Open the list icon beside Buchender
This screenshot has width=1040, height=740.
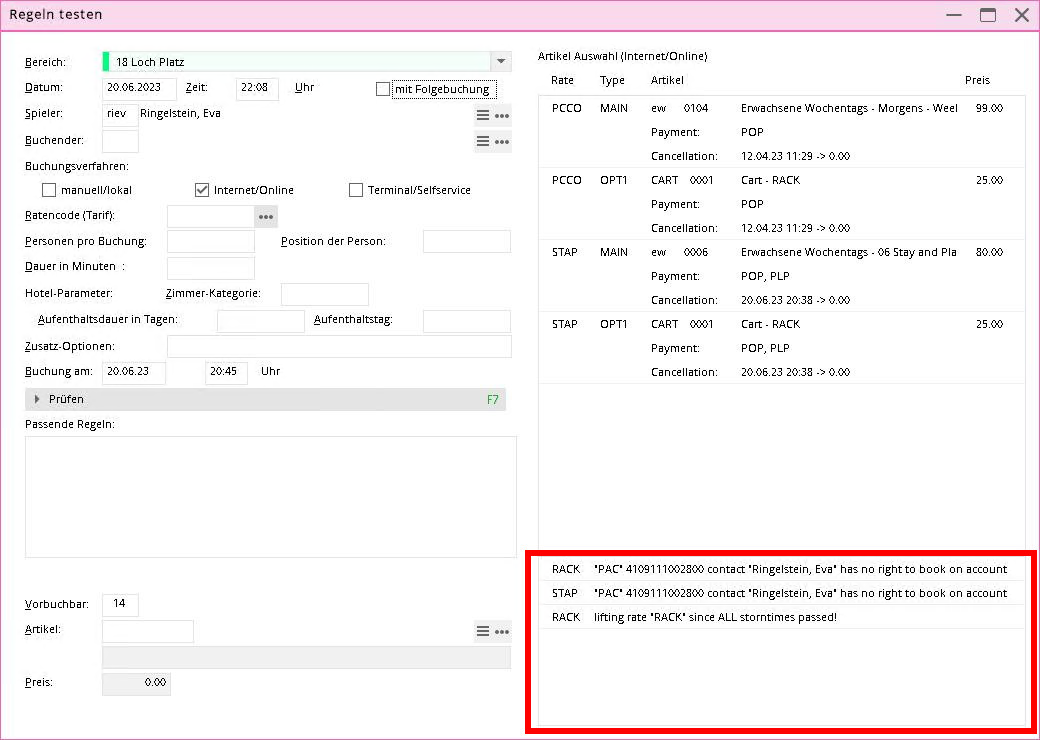tap(483, 142)
